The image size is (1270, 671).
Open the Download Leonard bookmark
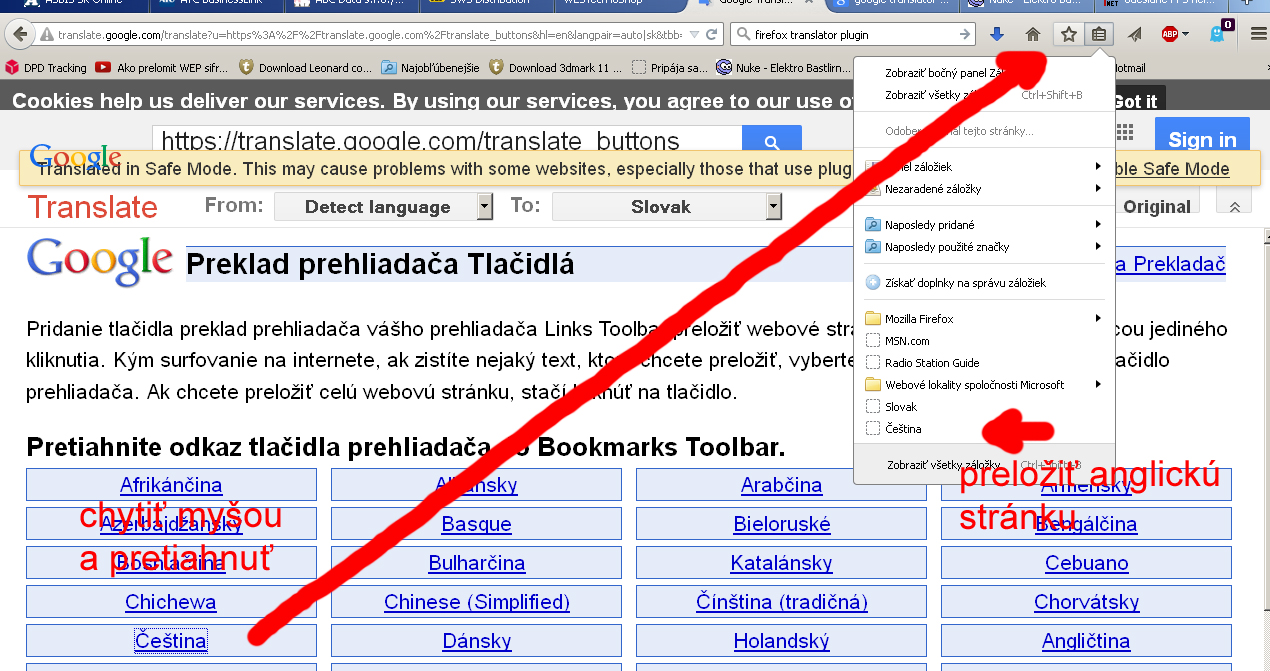[305, 68]
